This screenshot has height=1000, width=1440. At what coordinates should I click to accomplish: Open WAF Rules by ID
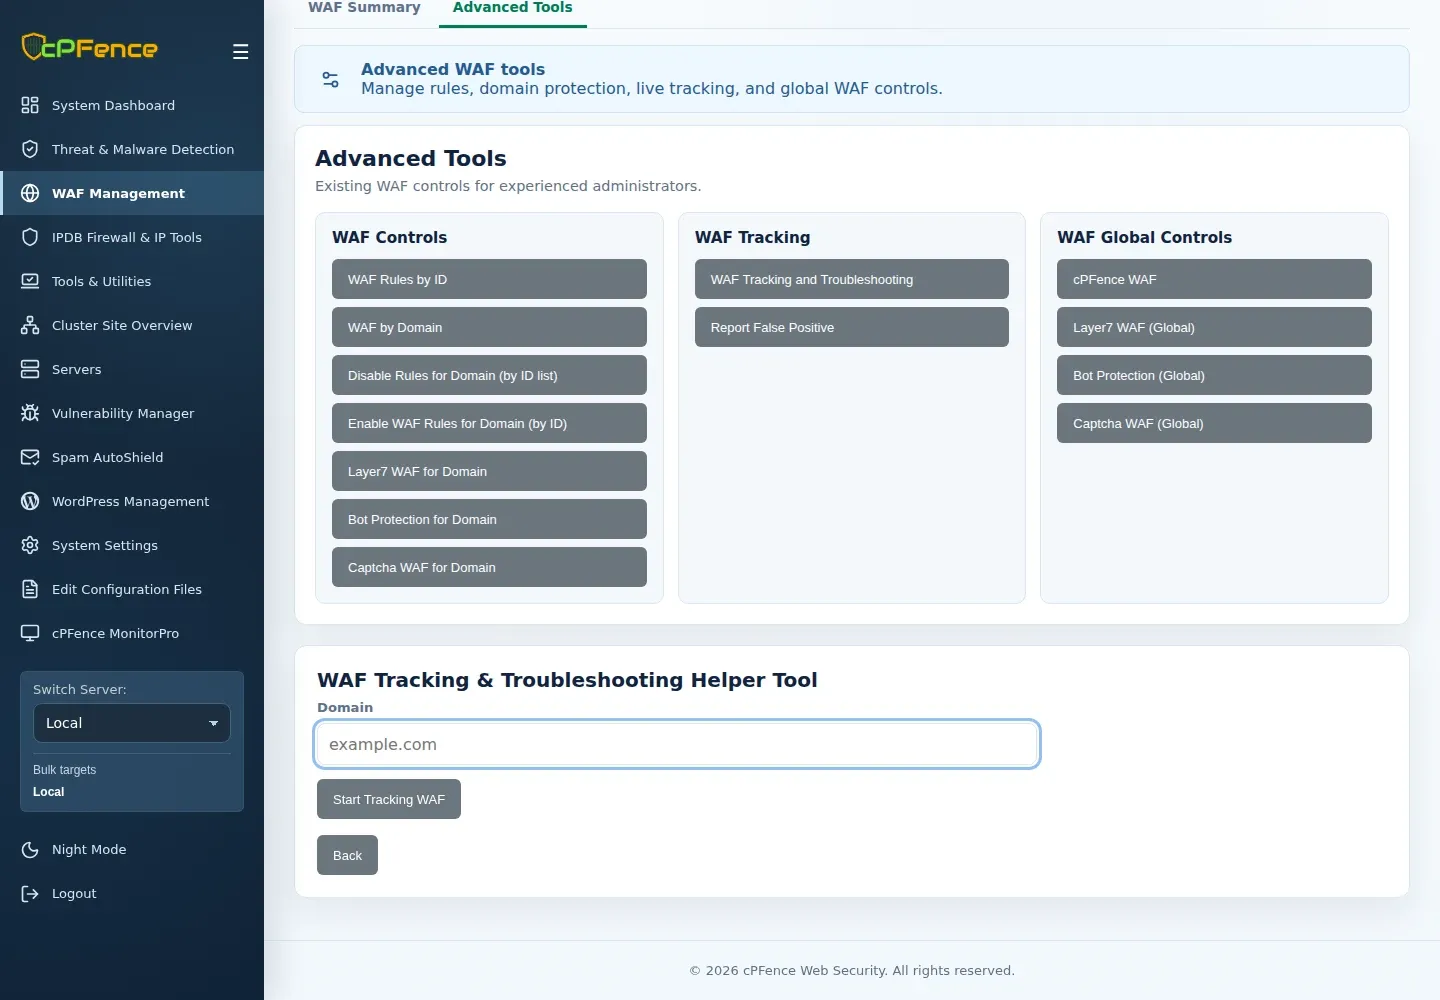click(489, 279)
